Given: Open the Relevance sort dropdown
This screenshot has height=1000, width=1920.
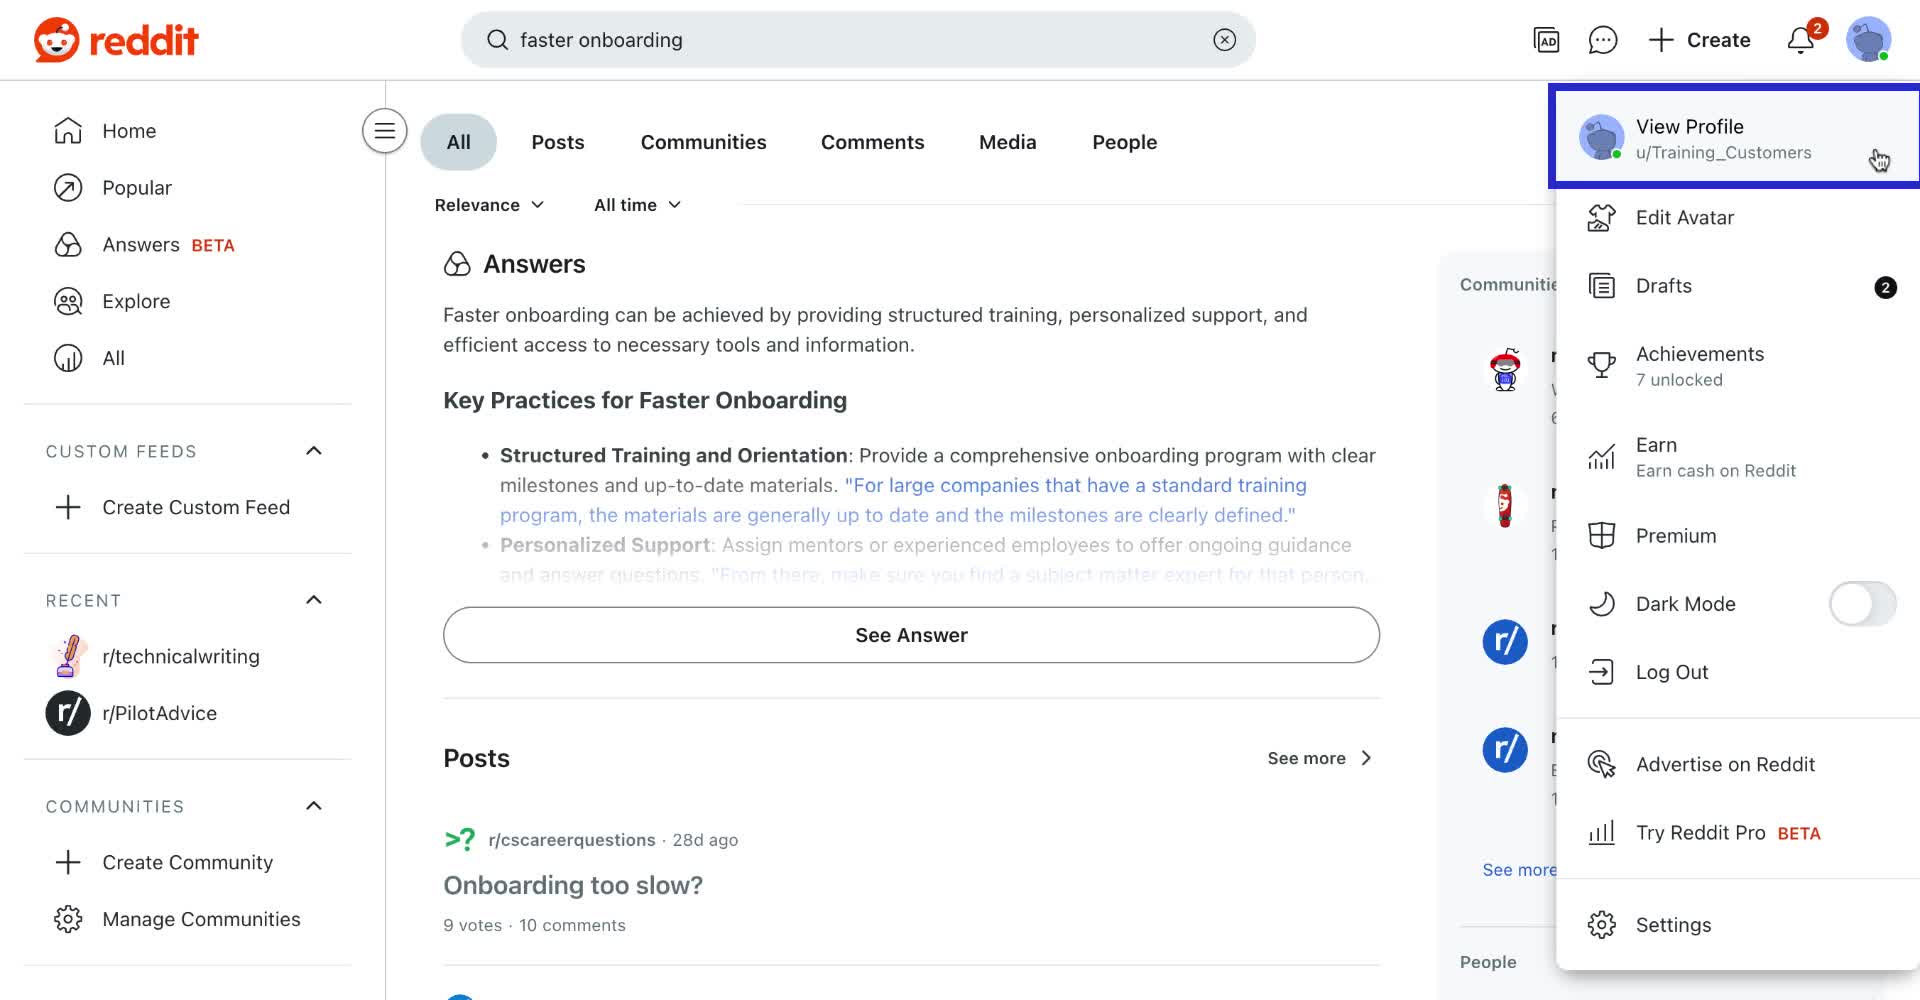Looking at the screenshot, I should (489, 204).
